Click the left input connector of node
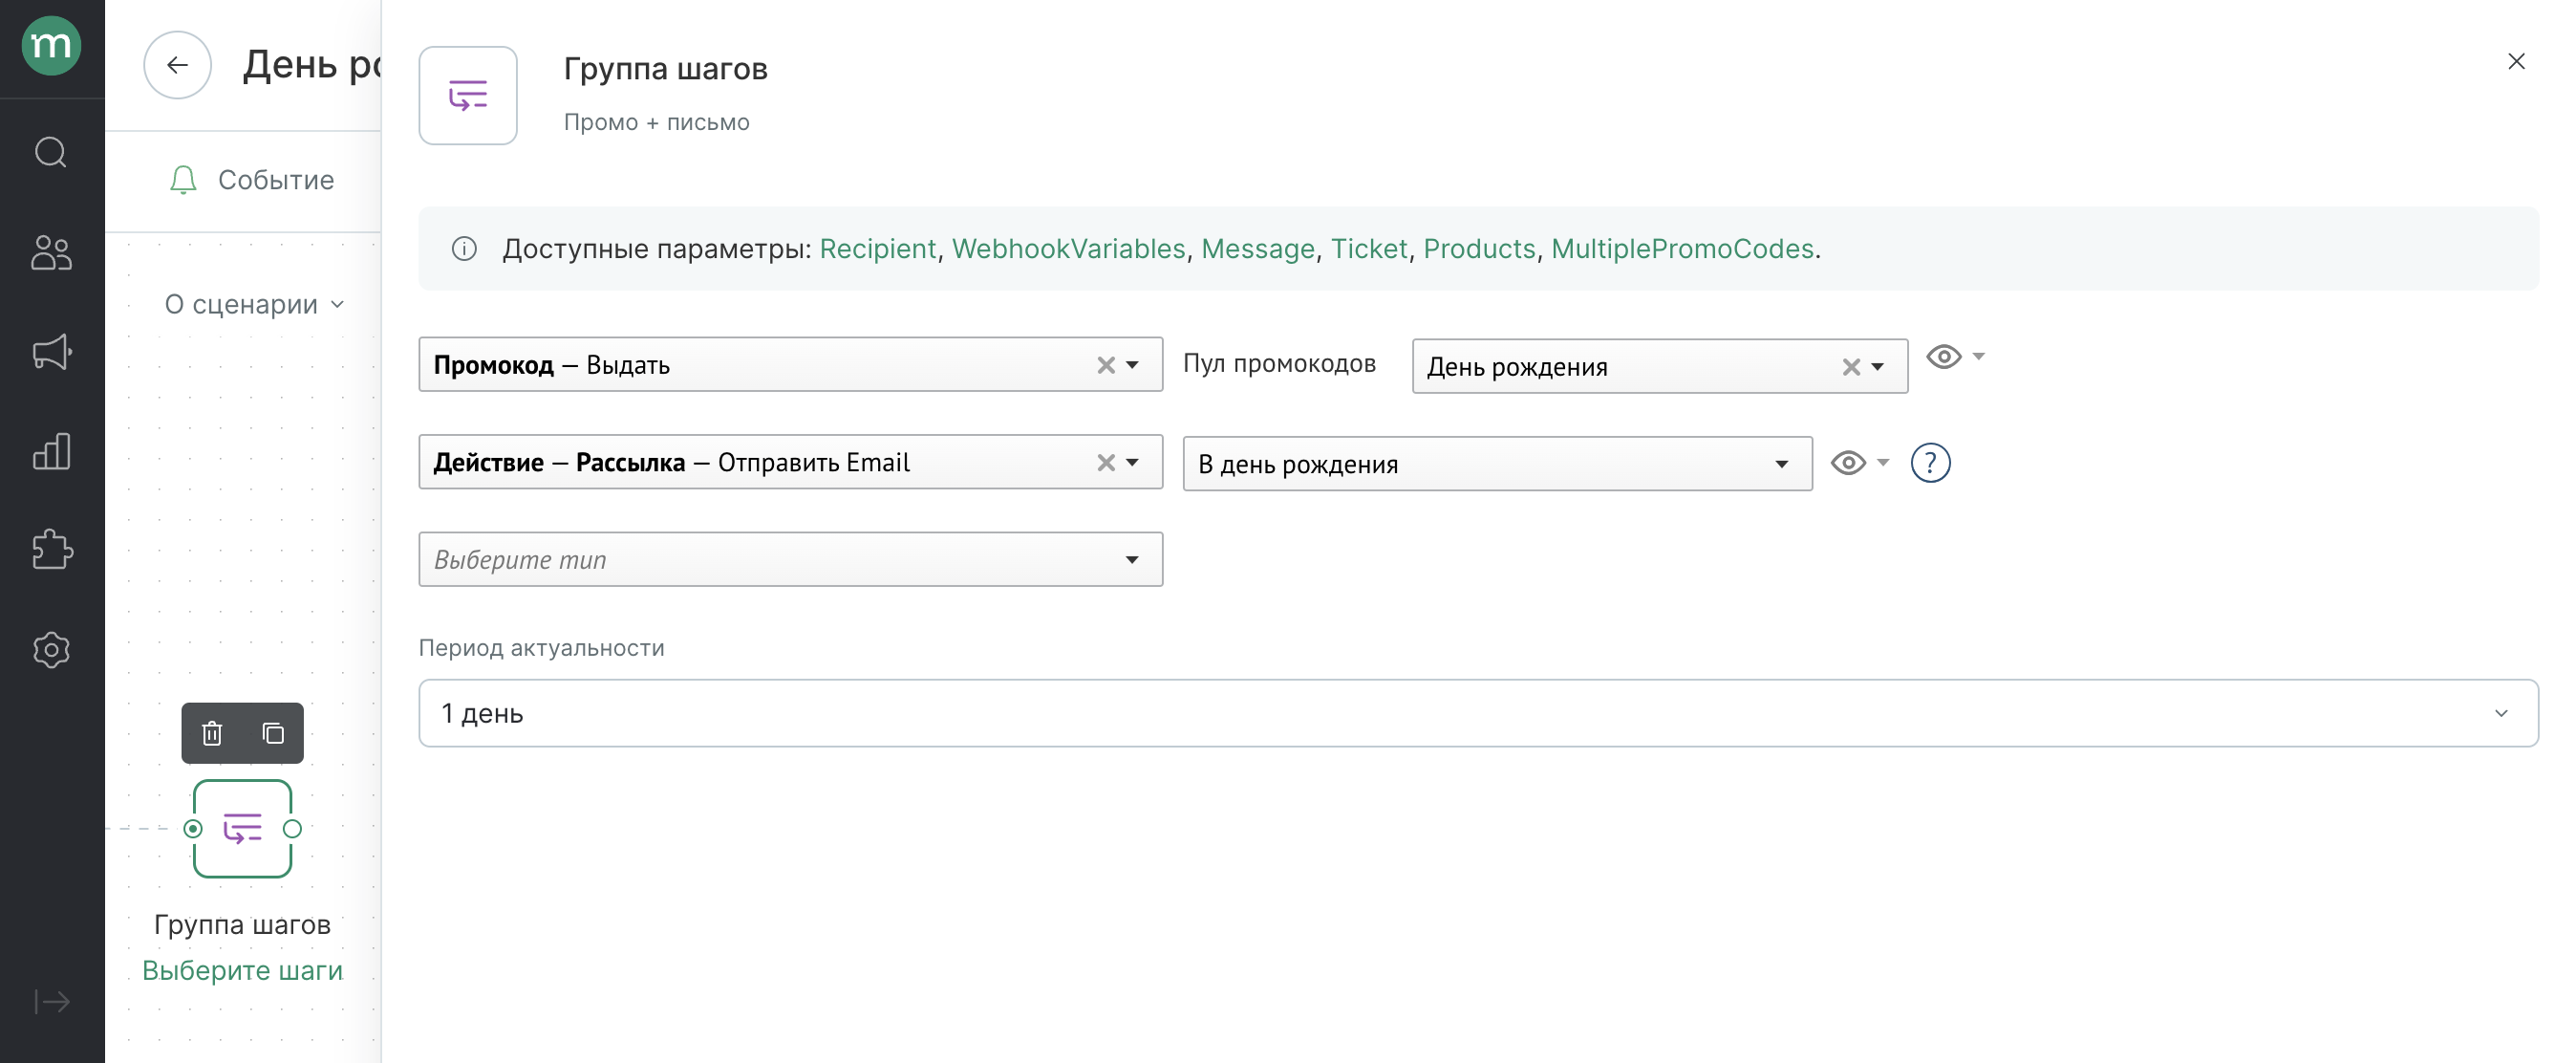Screen dimensions: 2576x1063 (x=193, y=829)
